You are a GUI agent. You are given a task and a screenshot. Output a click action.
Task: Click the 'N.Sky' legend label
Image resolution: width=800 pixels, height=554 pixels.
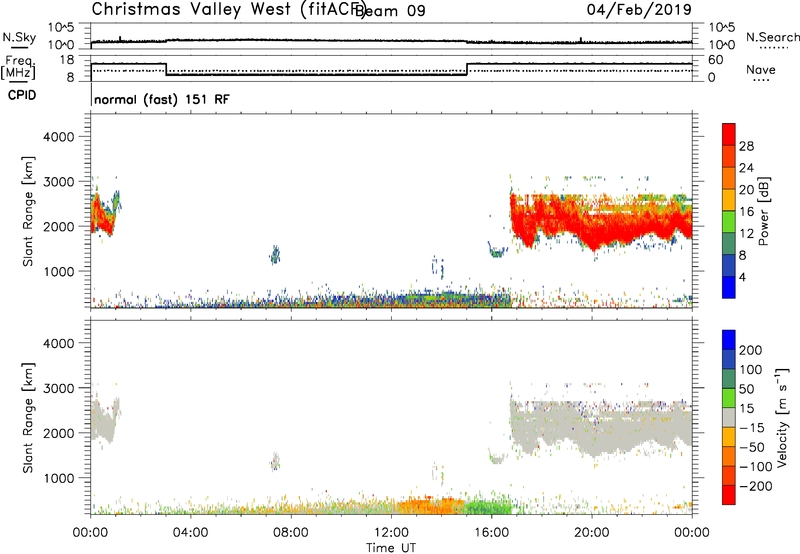coord(19,37)
